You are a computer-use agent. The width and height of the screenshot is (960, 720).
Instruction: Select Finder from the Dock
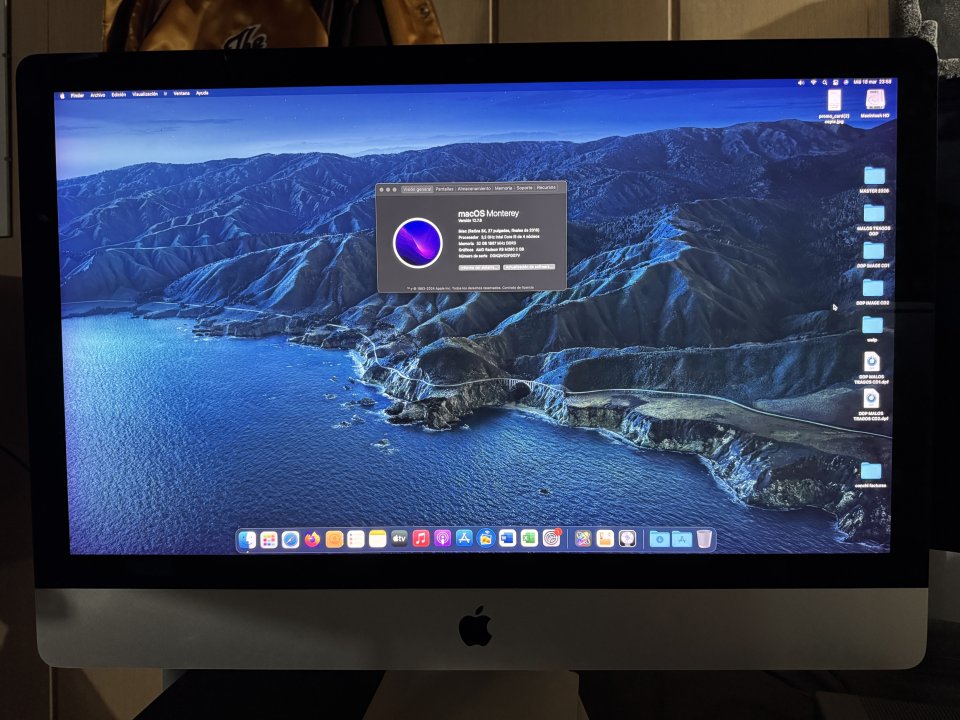pos(246,540)
